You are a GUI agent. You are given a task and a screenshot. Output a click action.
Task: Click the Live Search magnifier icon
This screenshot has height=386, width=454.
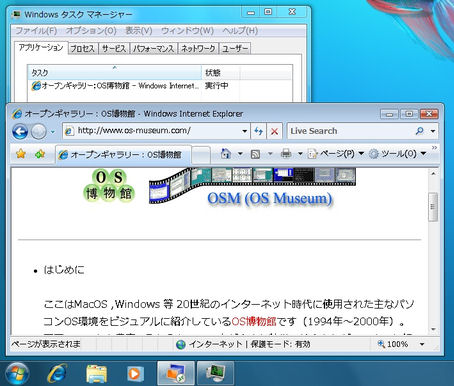click(x=420, y=131)
